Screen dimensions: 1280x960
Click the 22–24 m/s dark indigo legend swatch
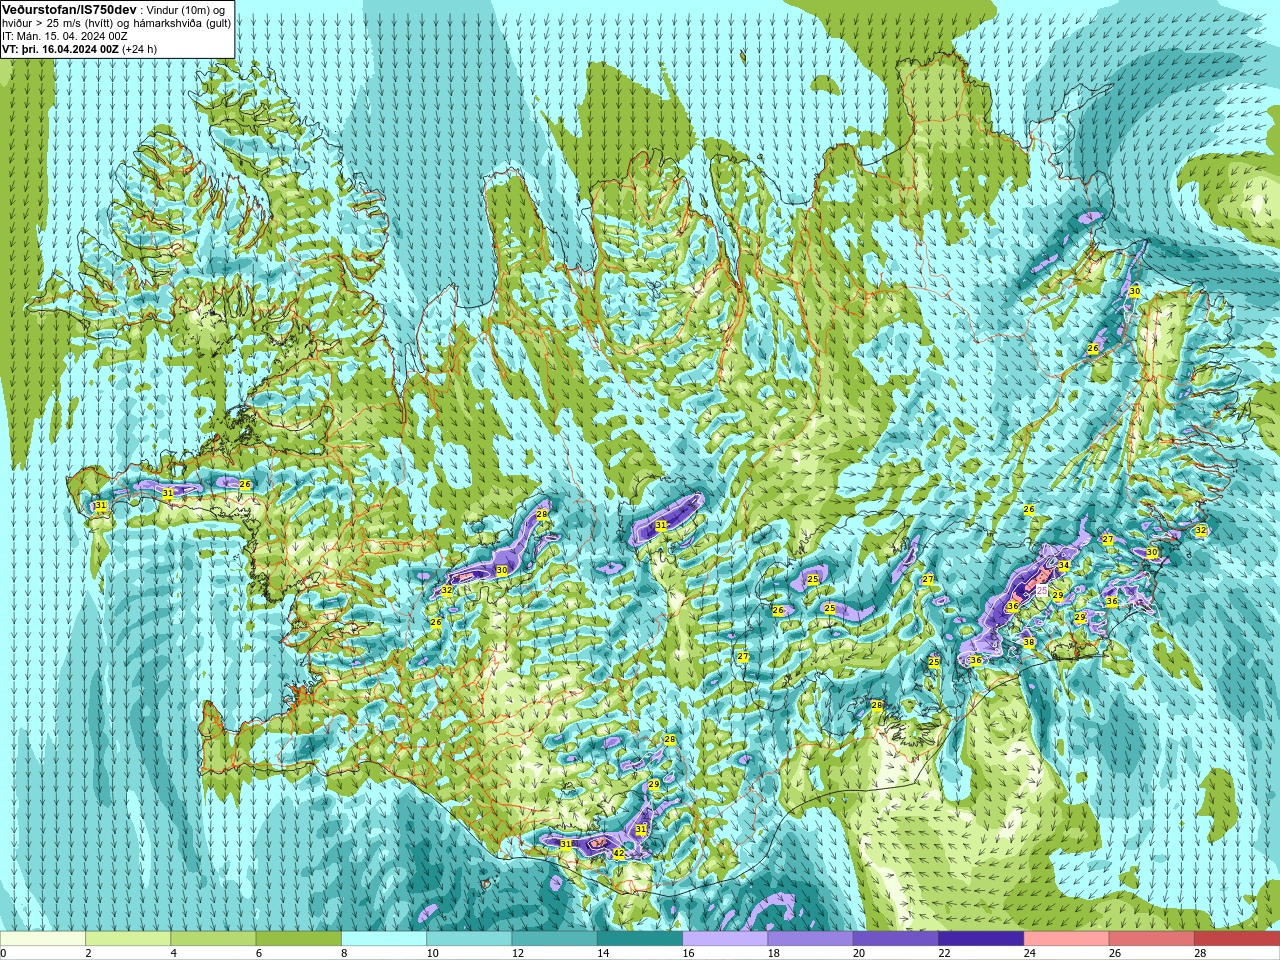(981, 939)
